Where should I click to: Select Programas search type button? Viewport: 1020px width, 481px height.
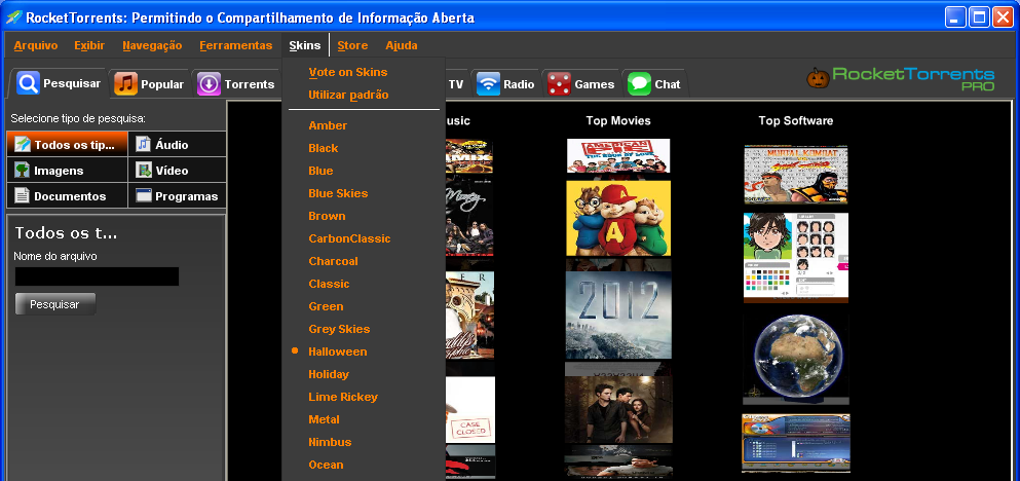(x=177, y=195)
